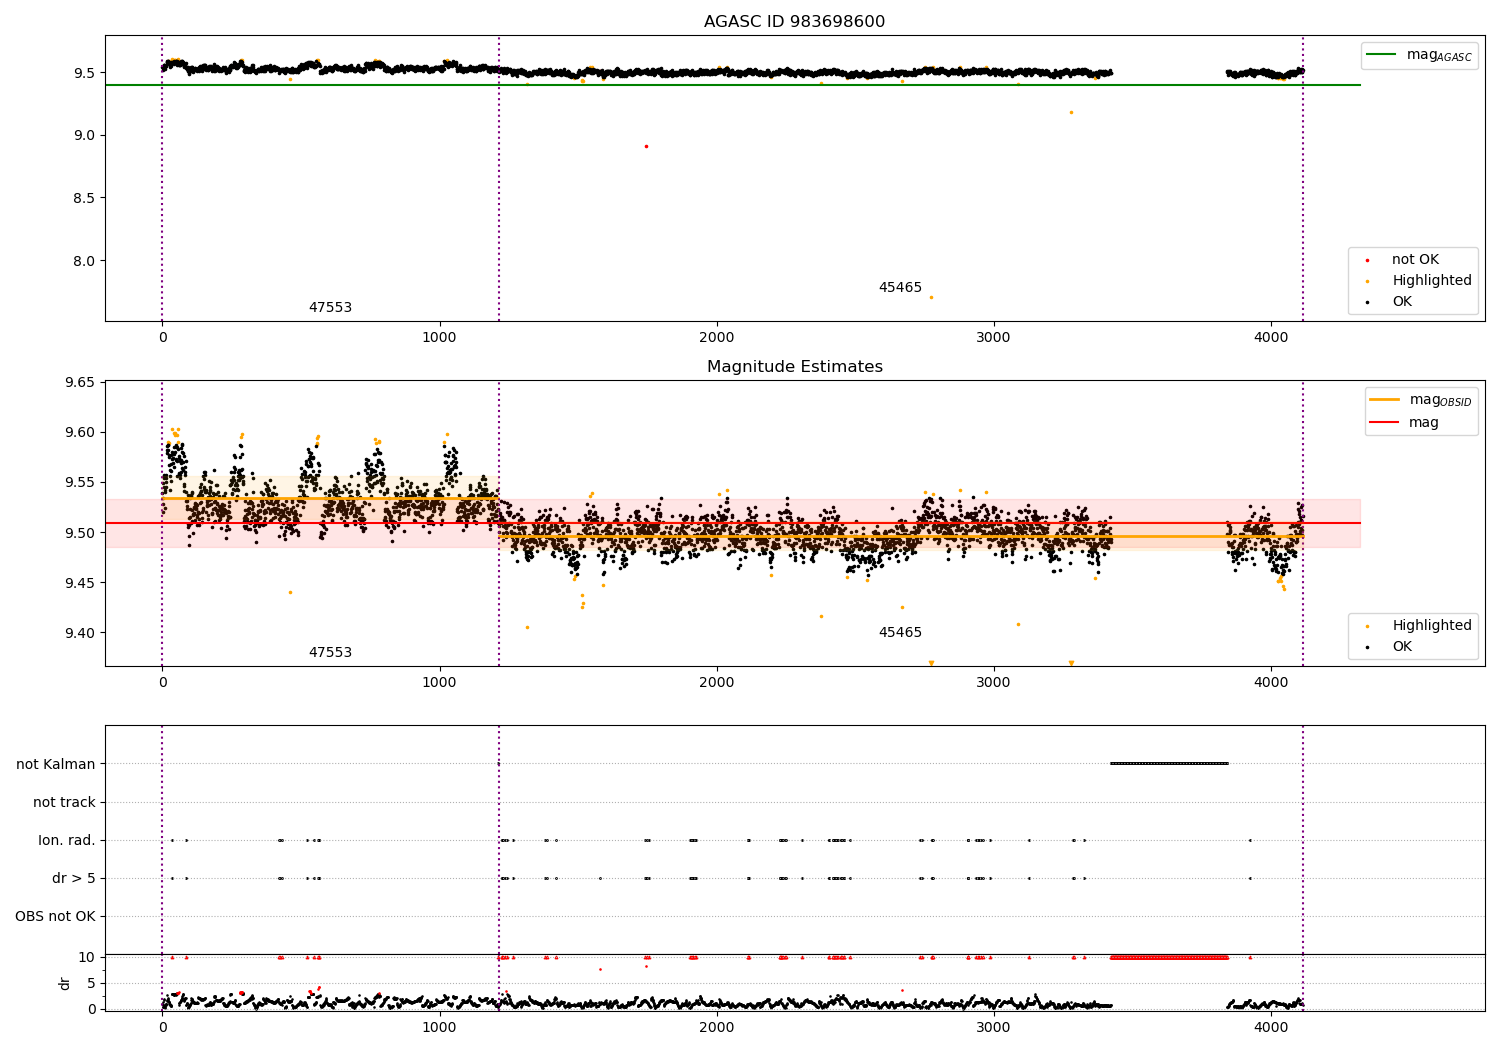Click the 'dr' axis label
This screenshot has width=1500, height=1050.
pyautogui.click(x=65, y=983)
